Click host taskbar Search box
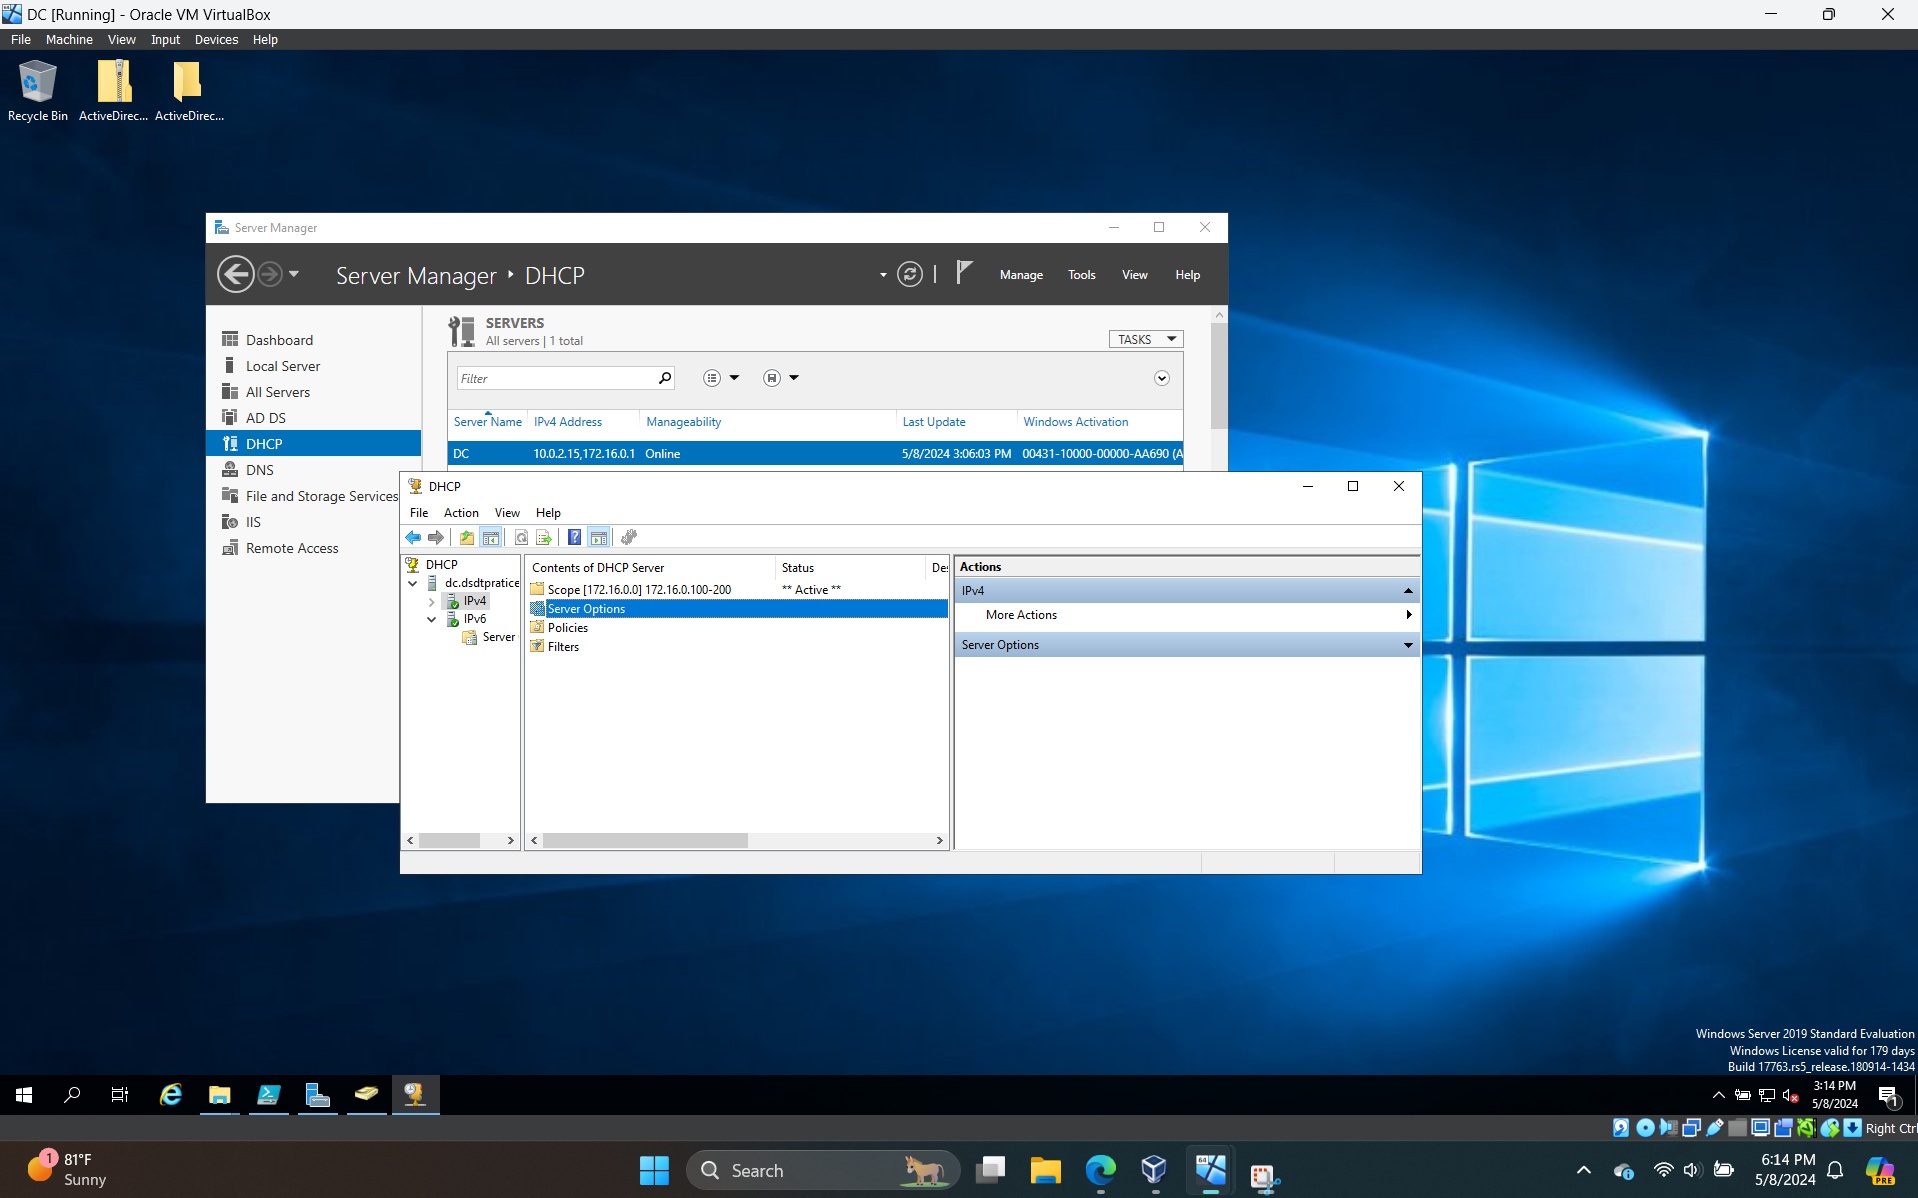The image size is (1918, 1198). [x=822, y=1170]
